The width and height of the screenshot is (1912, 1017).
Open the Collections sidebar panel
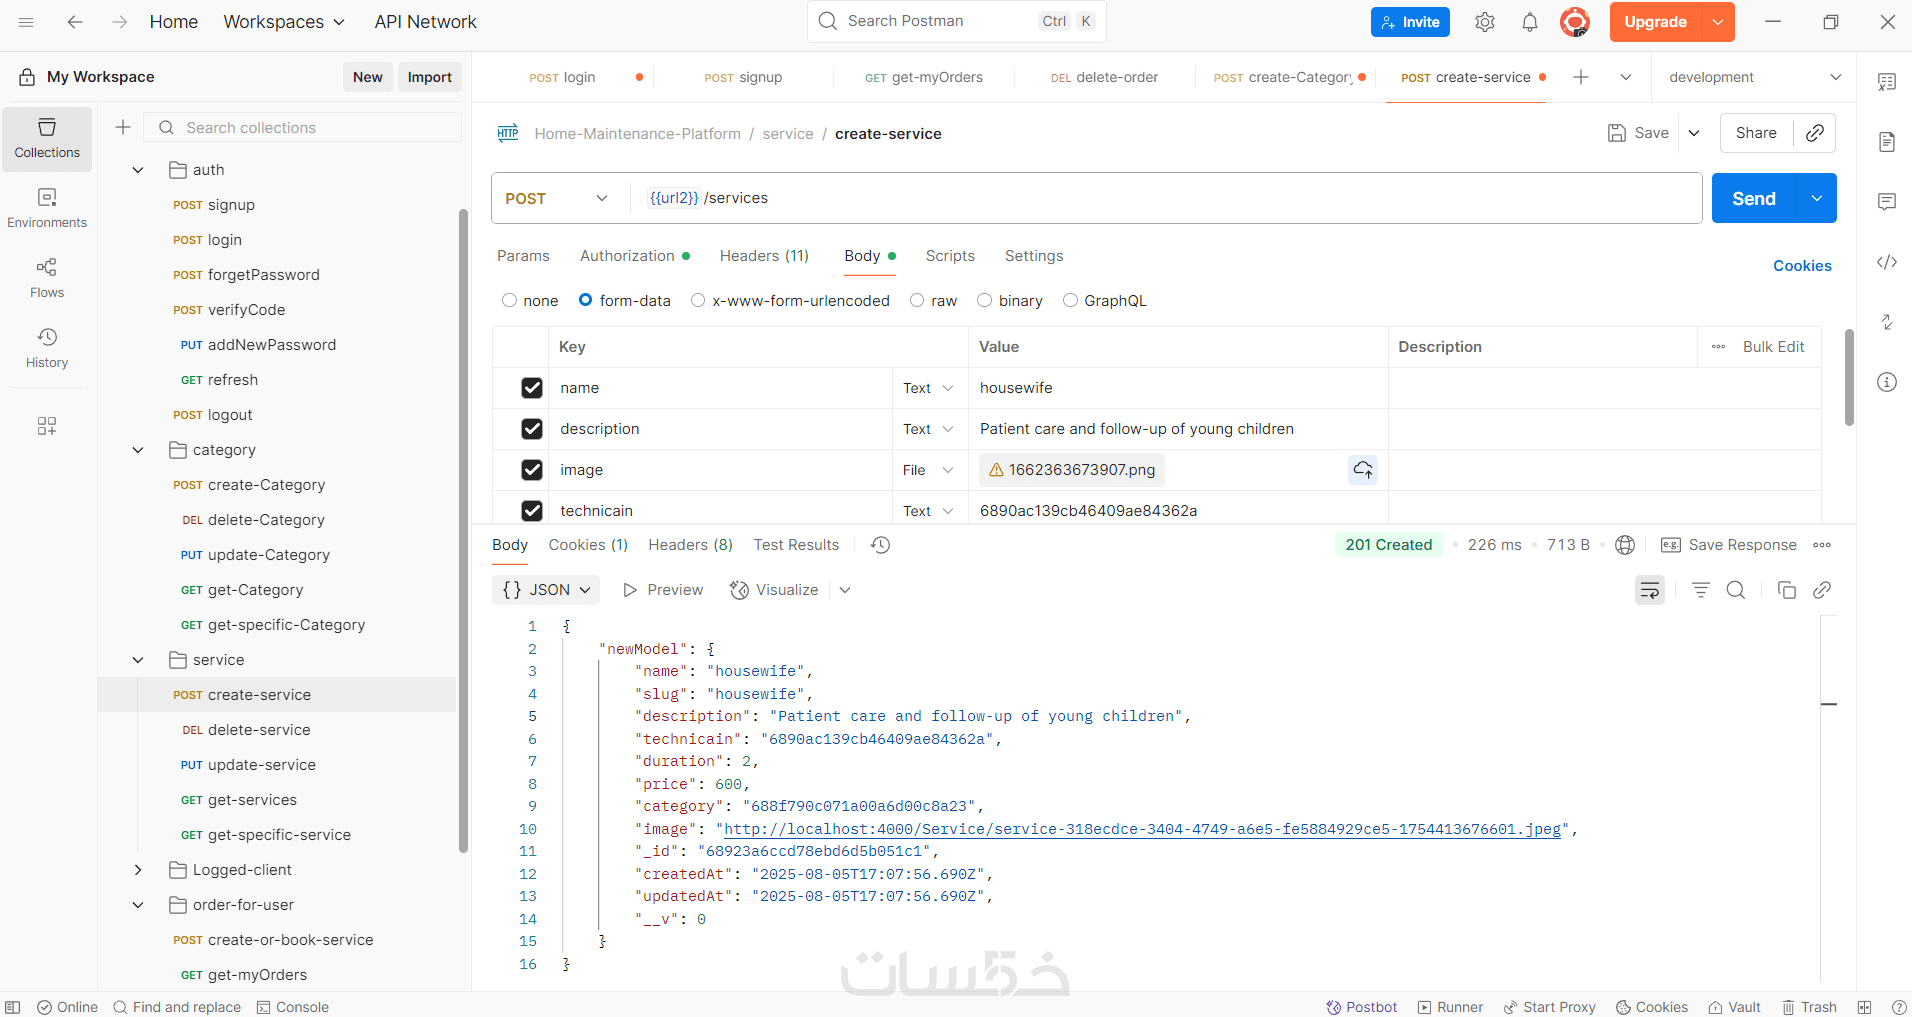click(47, 138)
